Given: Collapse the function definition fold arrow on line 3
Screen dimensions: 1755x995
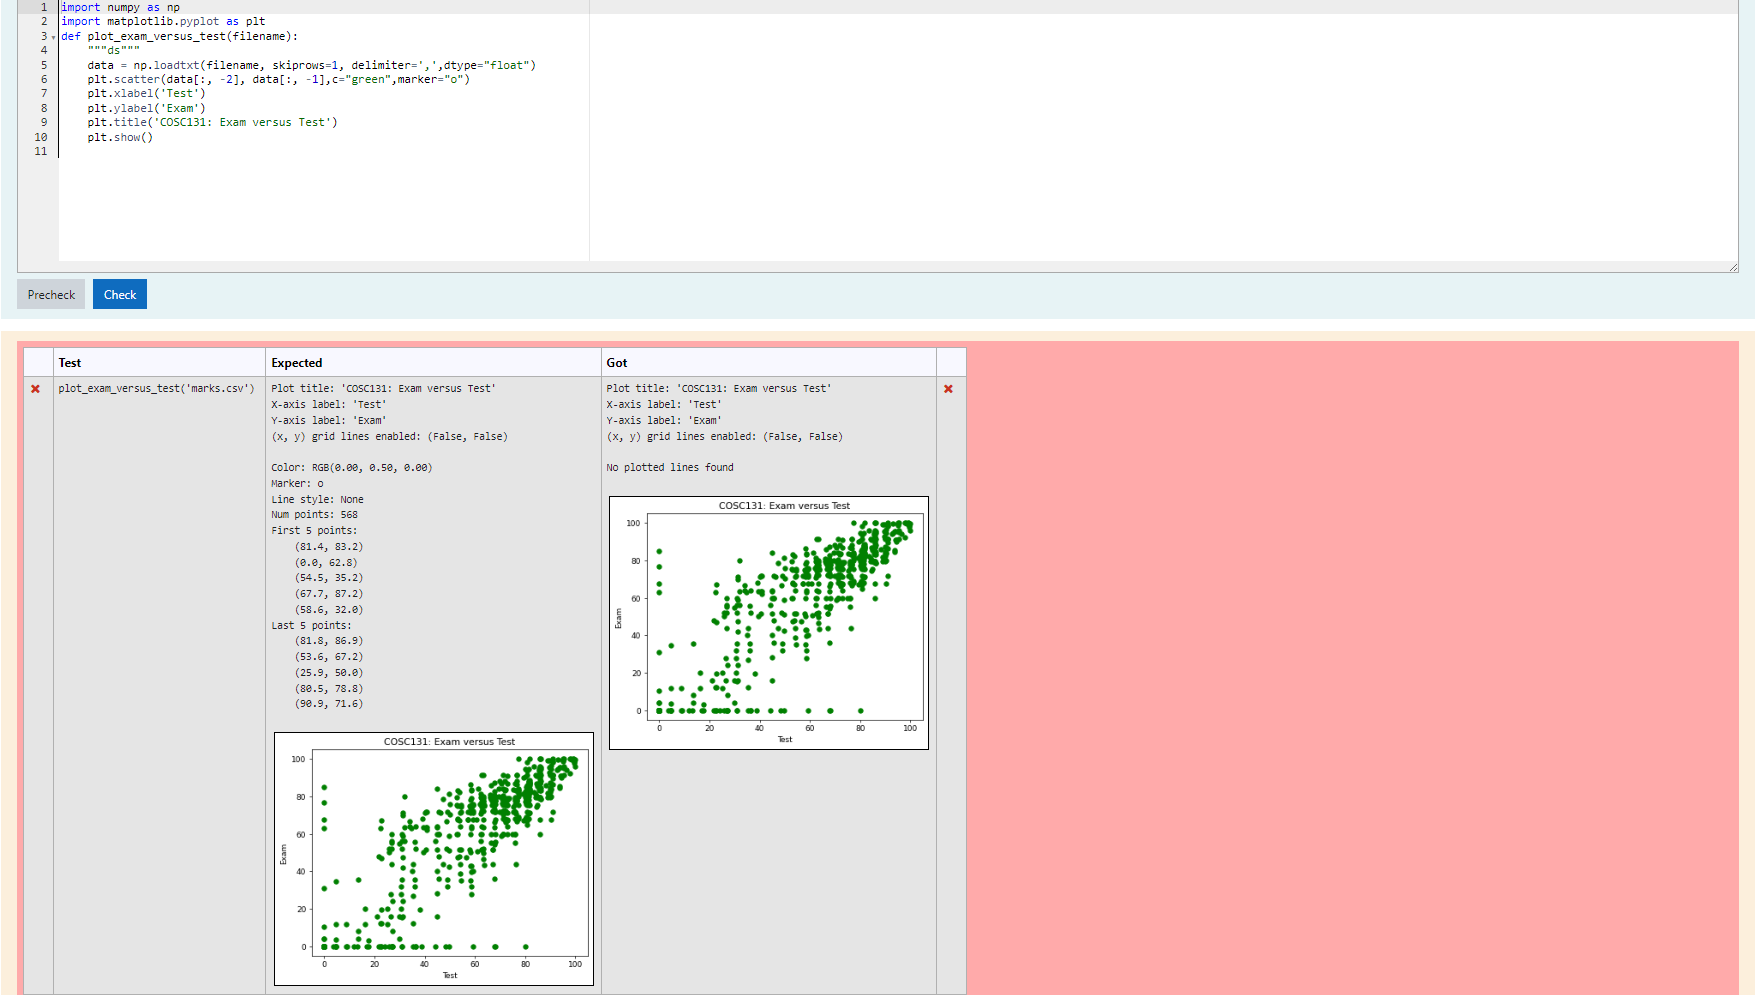Looking at the screenshot, I should [x=53, y=37].
